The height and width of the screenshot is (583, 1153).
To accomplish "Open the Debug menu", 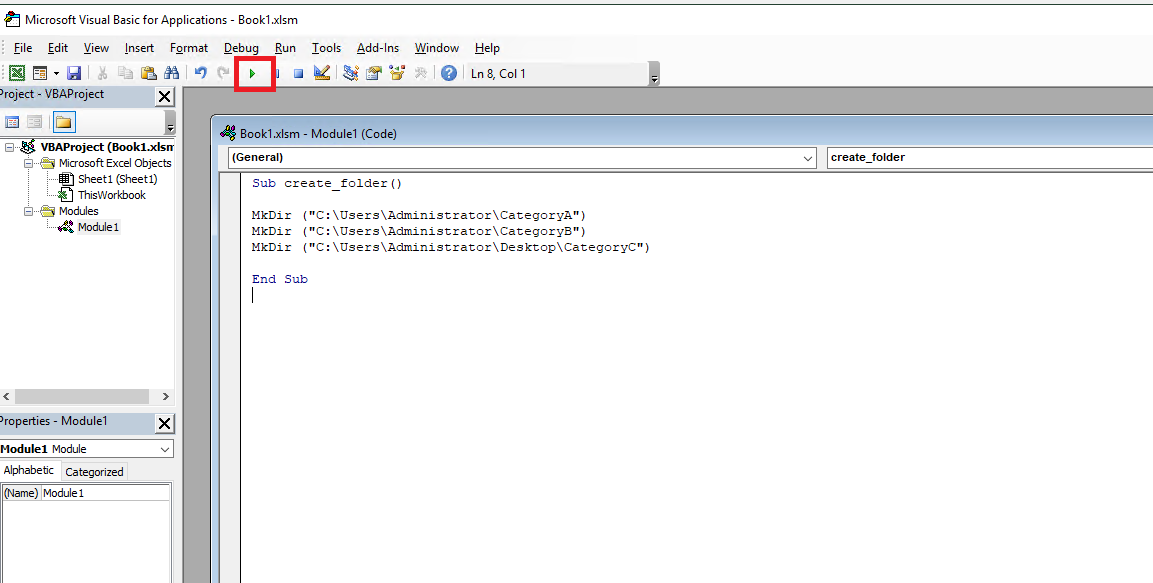I will tap(241, 48).
